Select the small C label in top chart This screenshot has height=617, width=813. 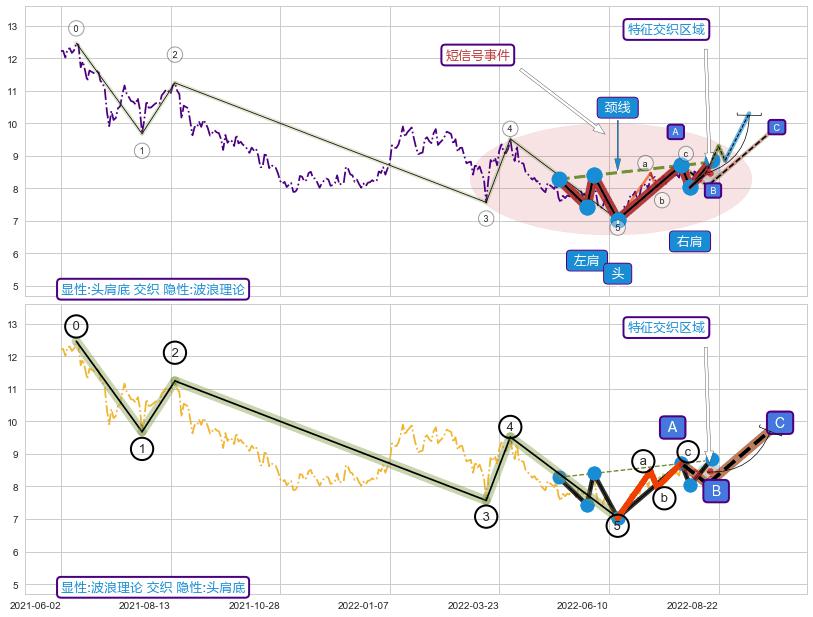tap(776, 127)
